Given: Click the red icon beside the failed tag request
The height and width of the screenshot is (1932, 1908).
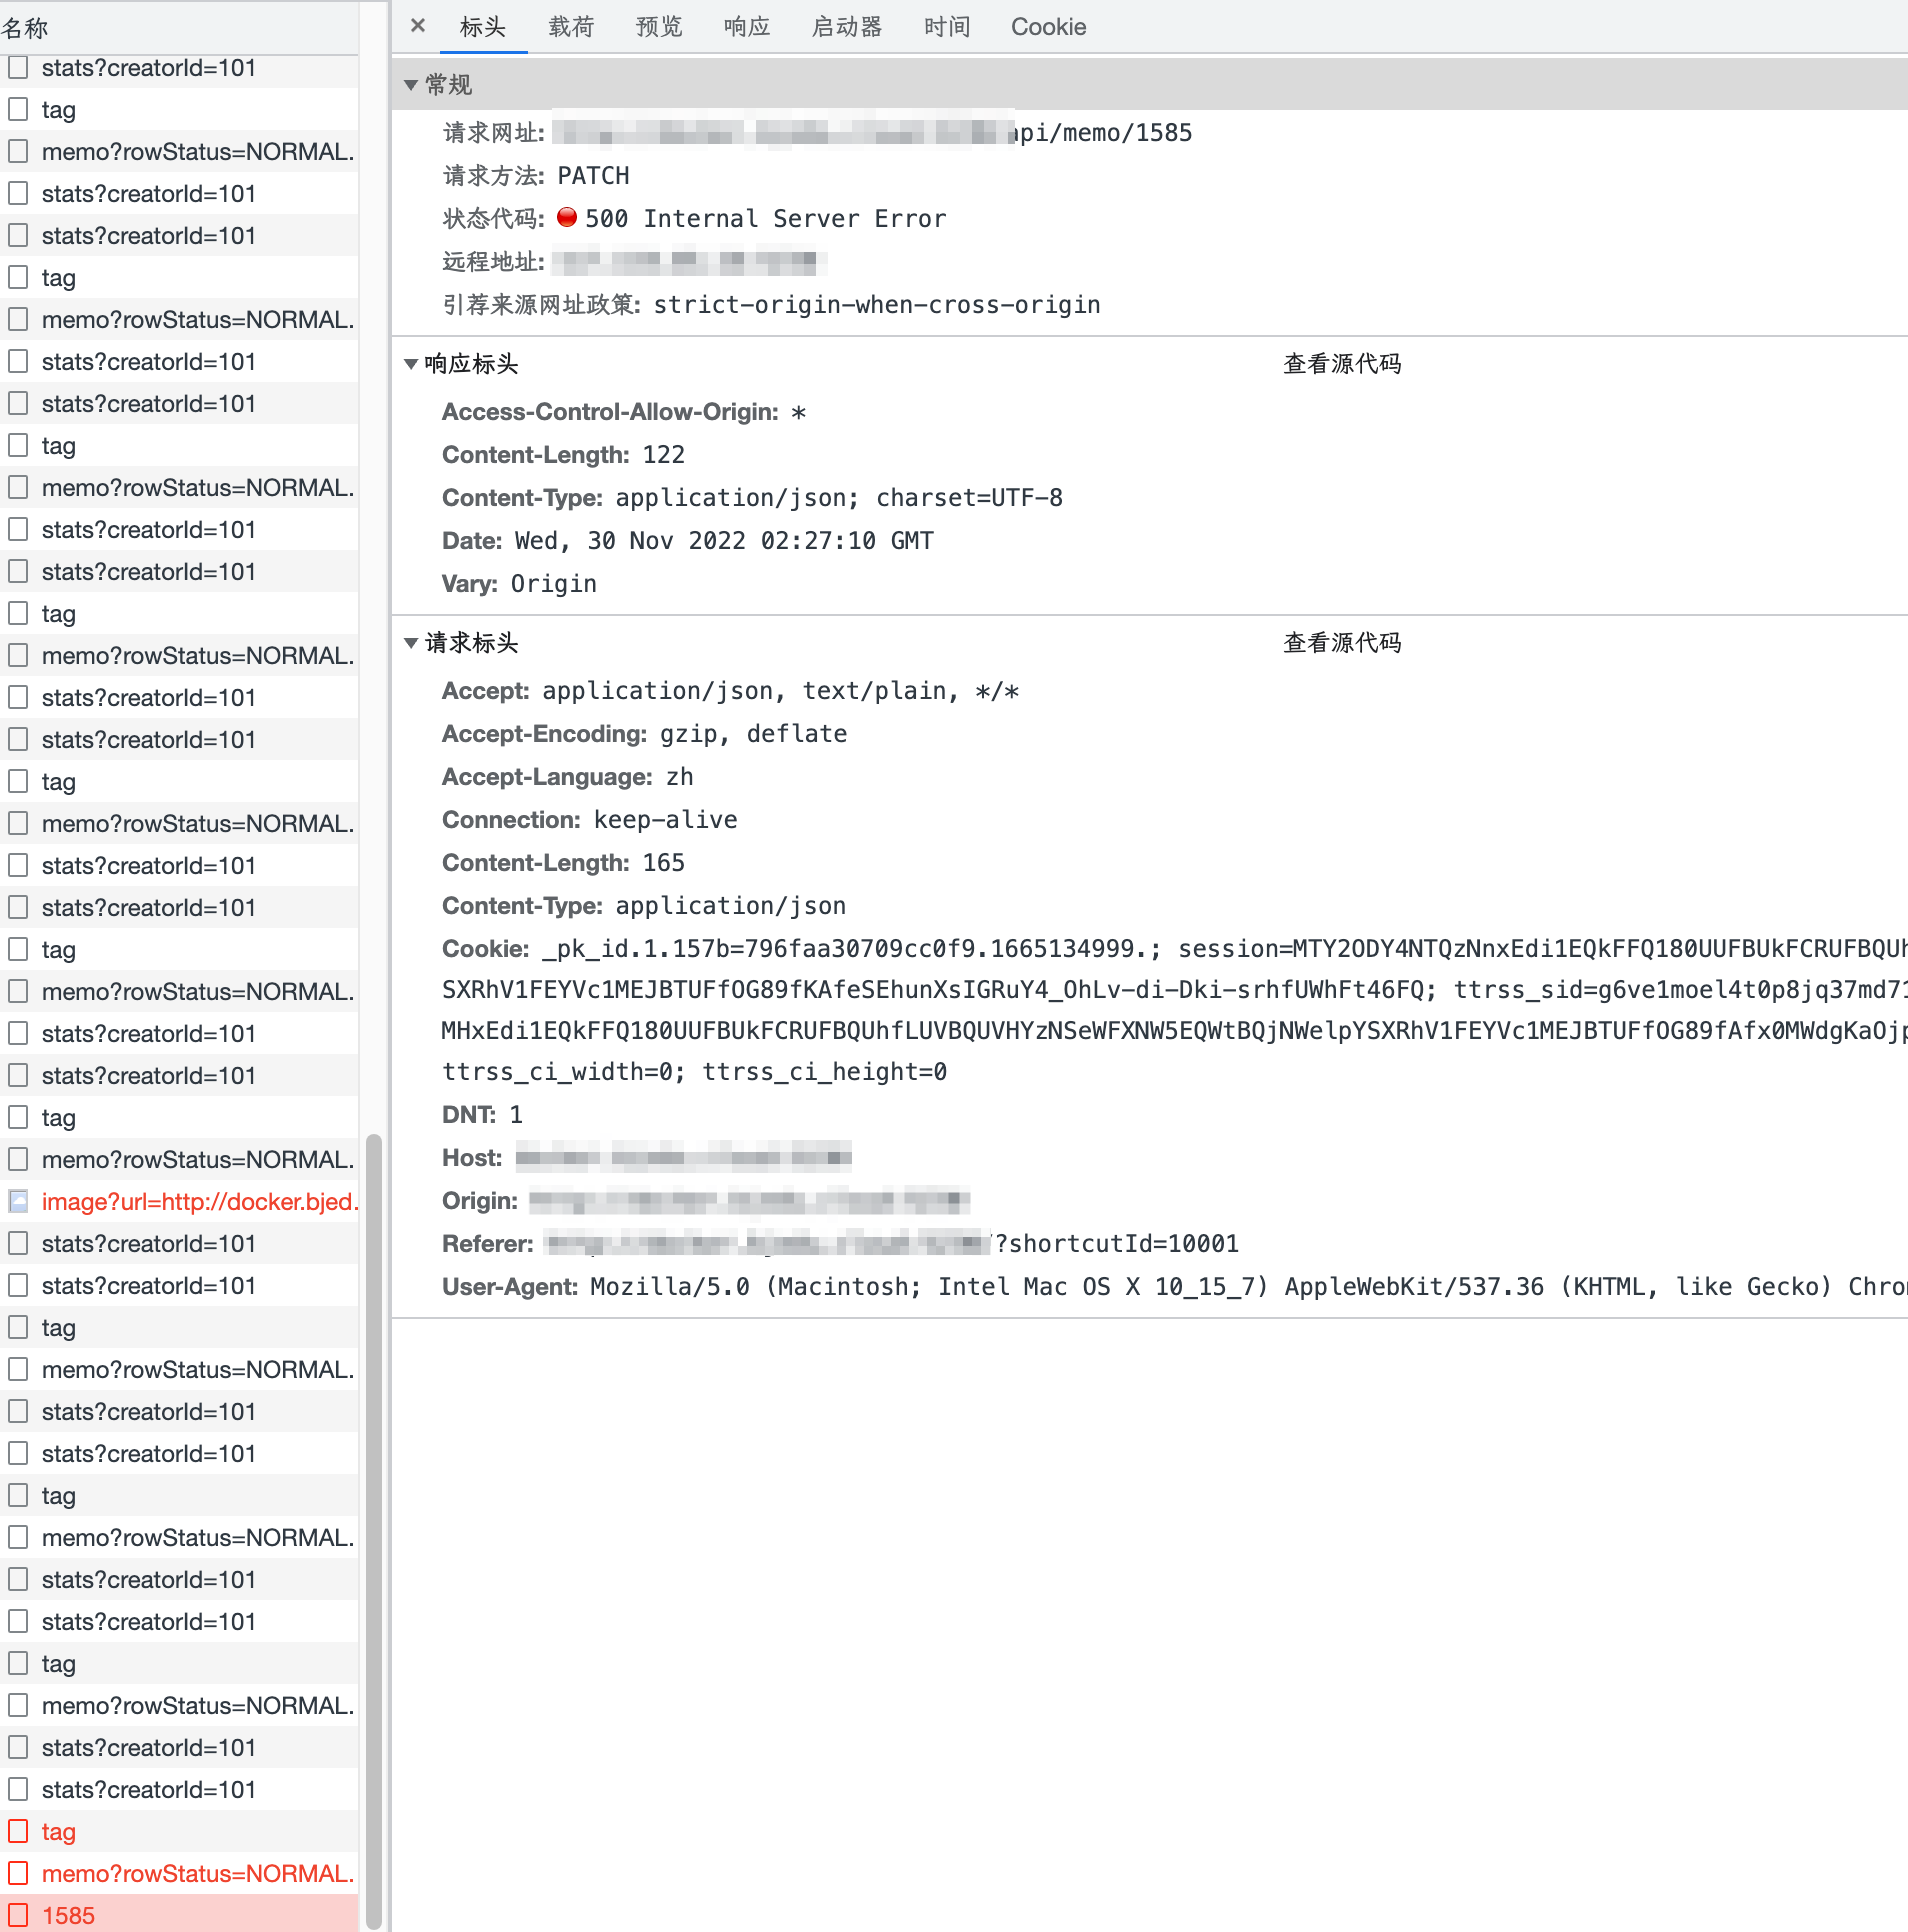Looking at the screenshot, I should (18, 1831).
